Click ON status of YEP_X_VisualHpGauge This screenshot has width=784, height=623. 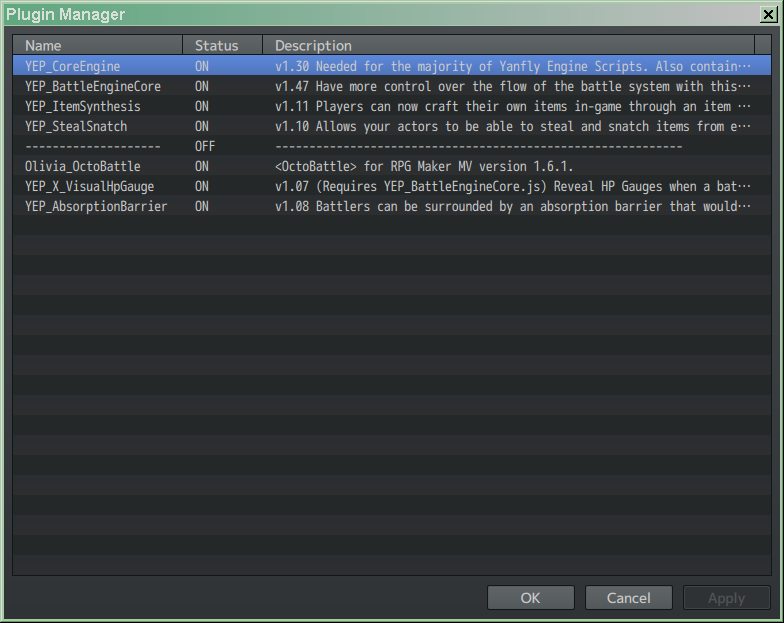tap(202, 186)
